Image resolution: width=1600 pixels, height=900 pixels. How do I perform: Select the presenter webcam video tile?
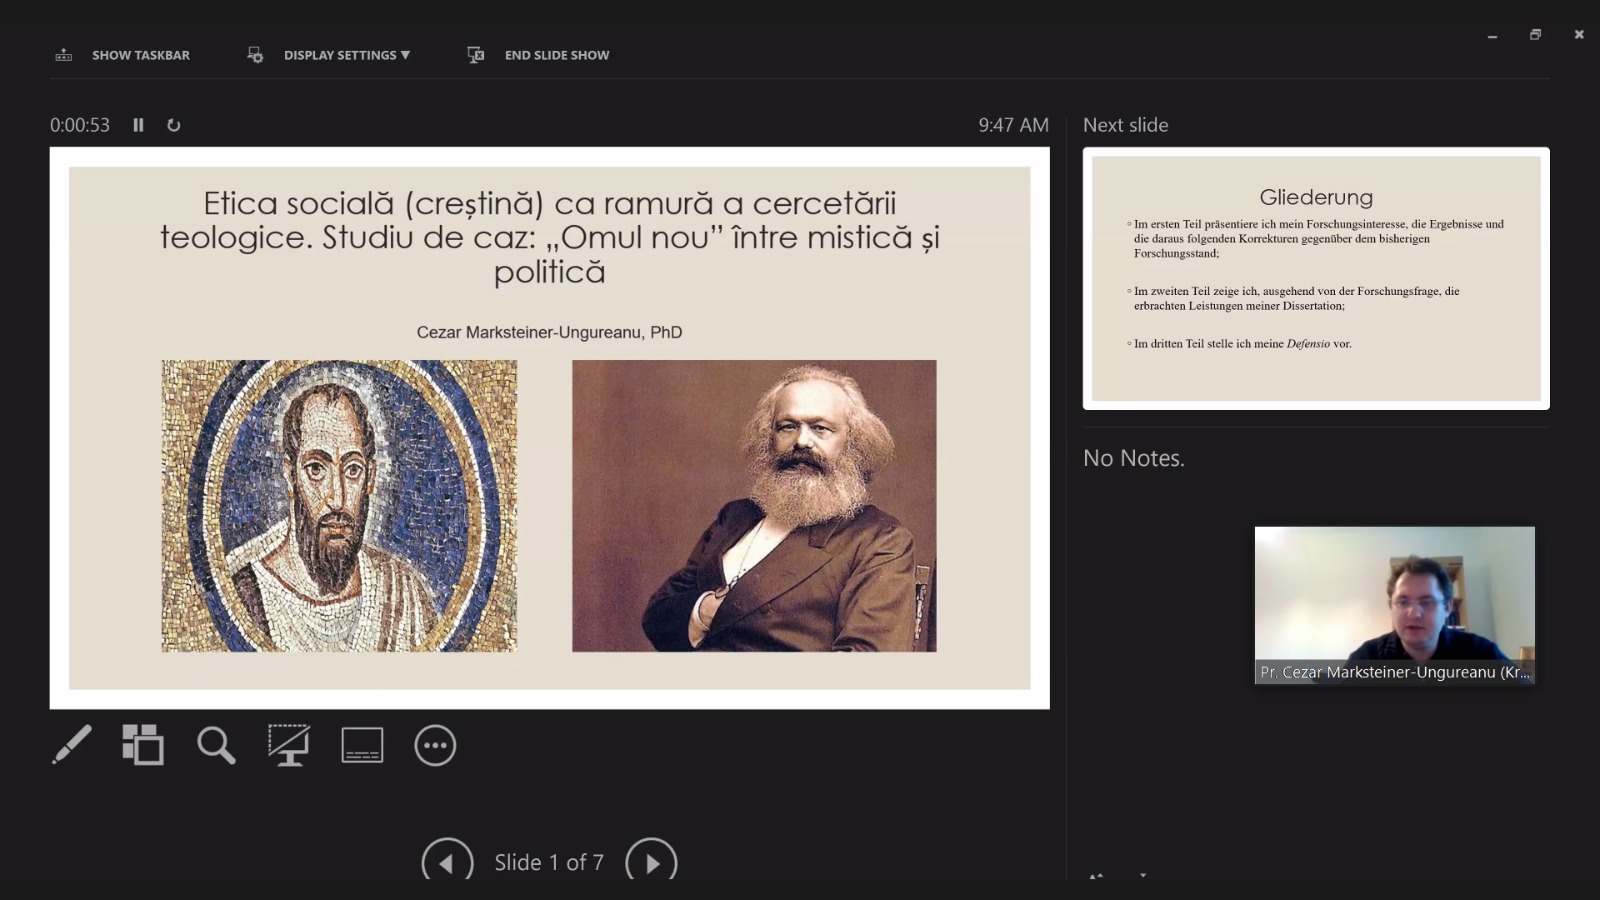[x=1394, y=605]
